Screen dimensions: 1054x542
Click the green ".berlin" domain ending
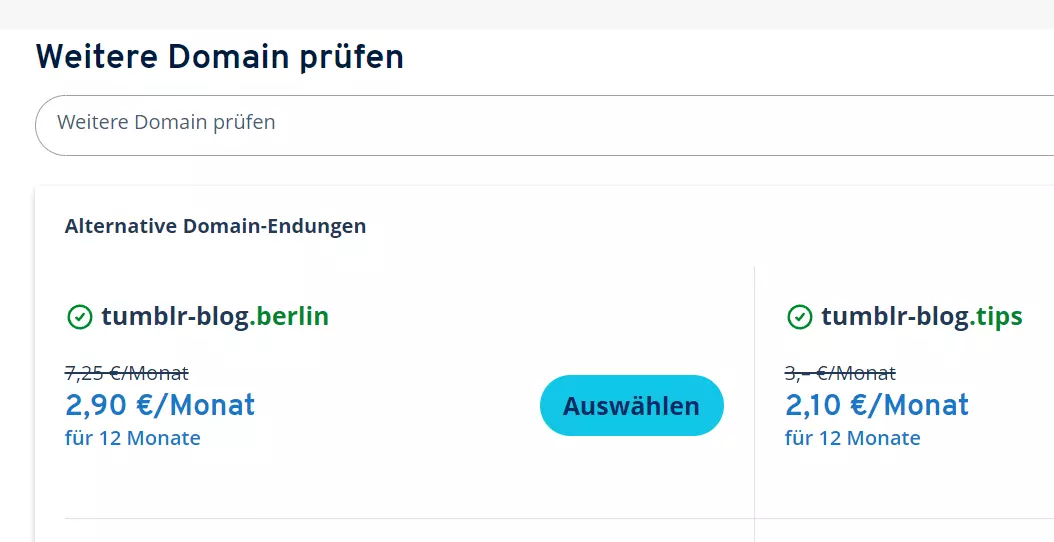(x=290, y=317)
